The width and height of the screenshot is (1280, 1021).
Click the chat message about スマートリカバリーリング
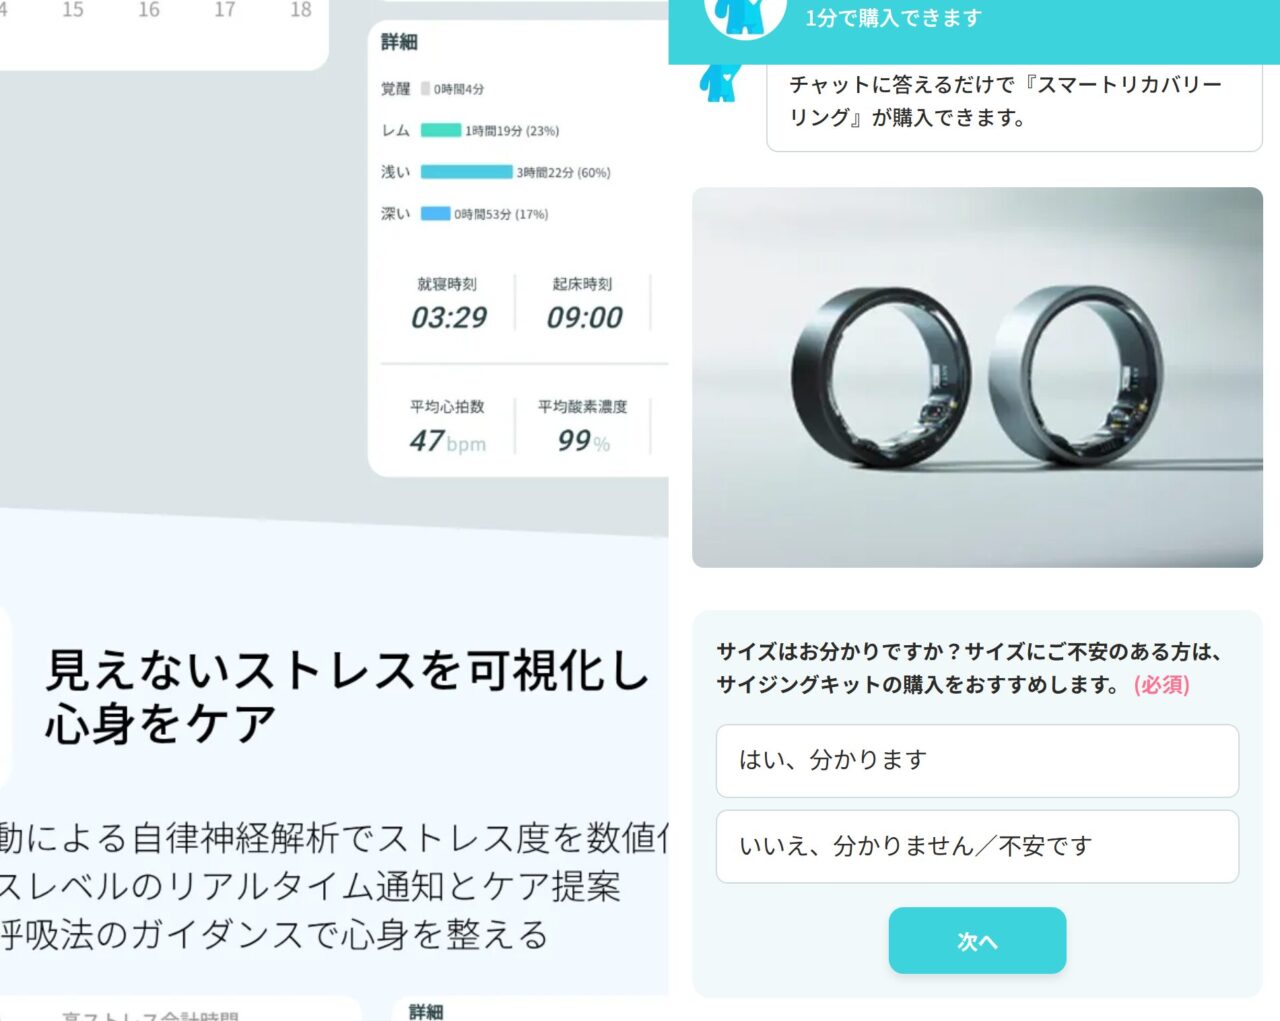point(1014,102)
